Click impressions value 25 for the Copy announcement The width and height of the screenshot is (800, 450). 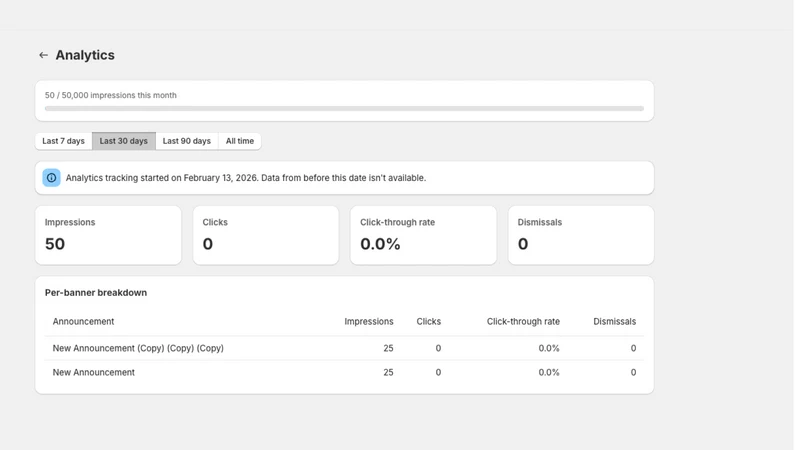[388, 348]
